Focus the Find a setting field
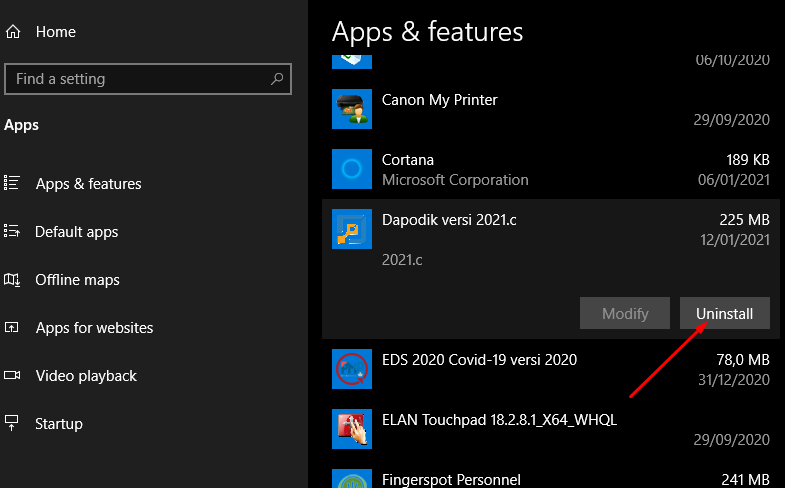This screenshot has width=785, height=488. (148, 79)
